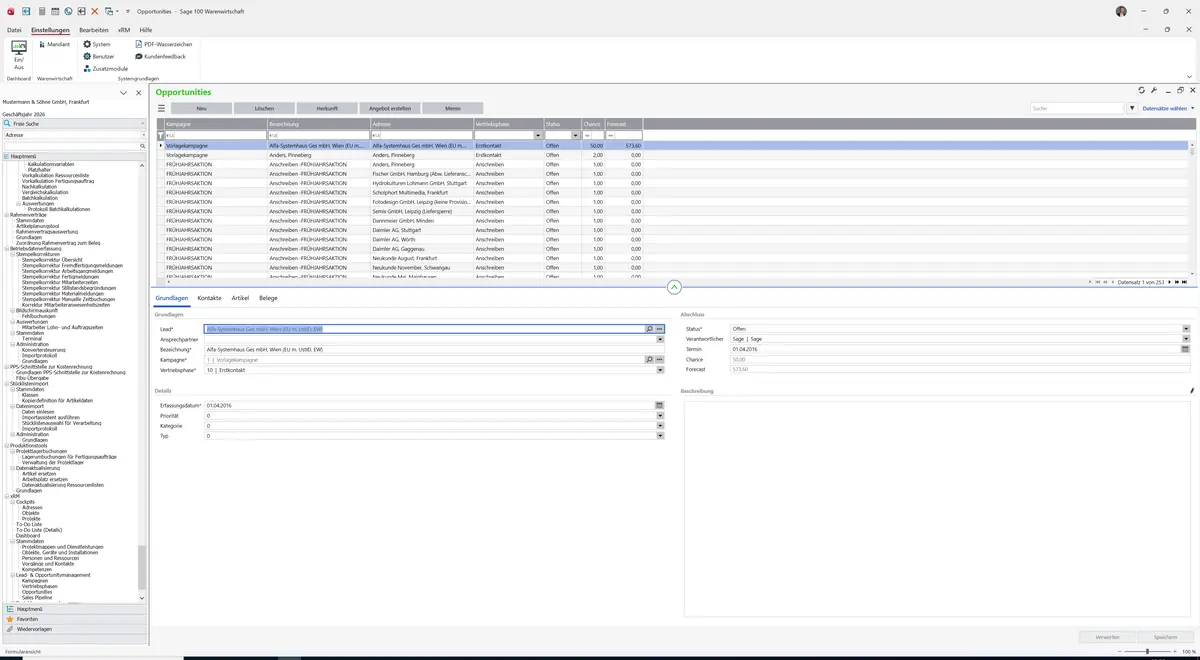Open System settings in the ribbon
Screen dimensions: 1200x660
pyautogui.click(x=97, y=44)
